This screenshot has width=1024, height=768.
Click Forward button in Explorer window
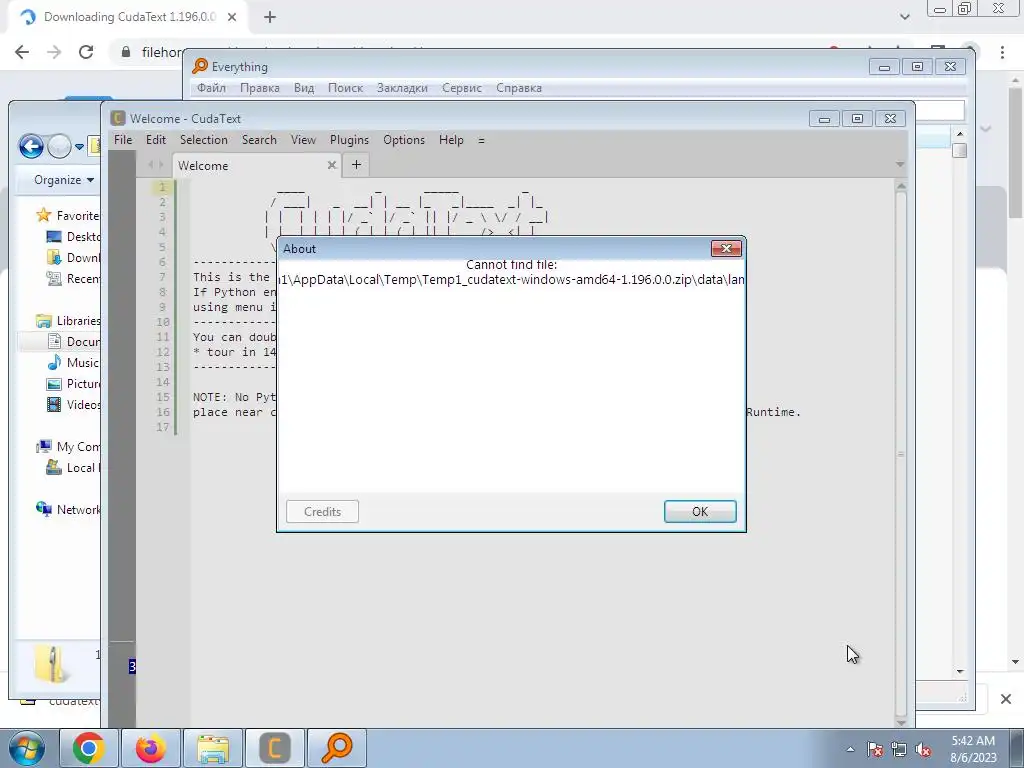(59, 146)
